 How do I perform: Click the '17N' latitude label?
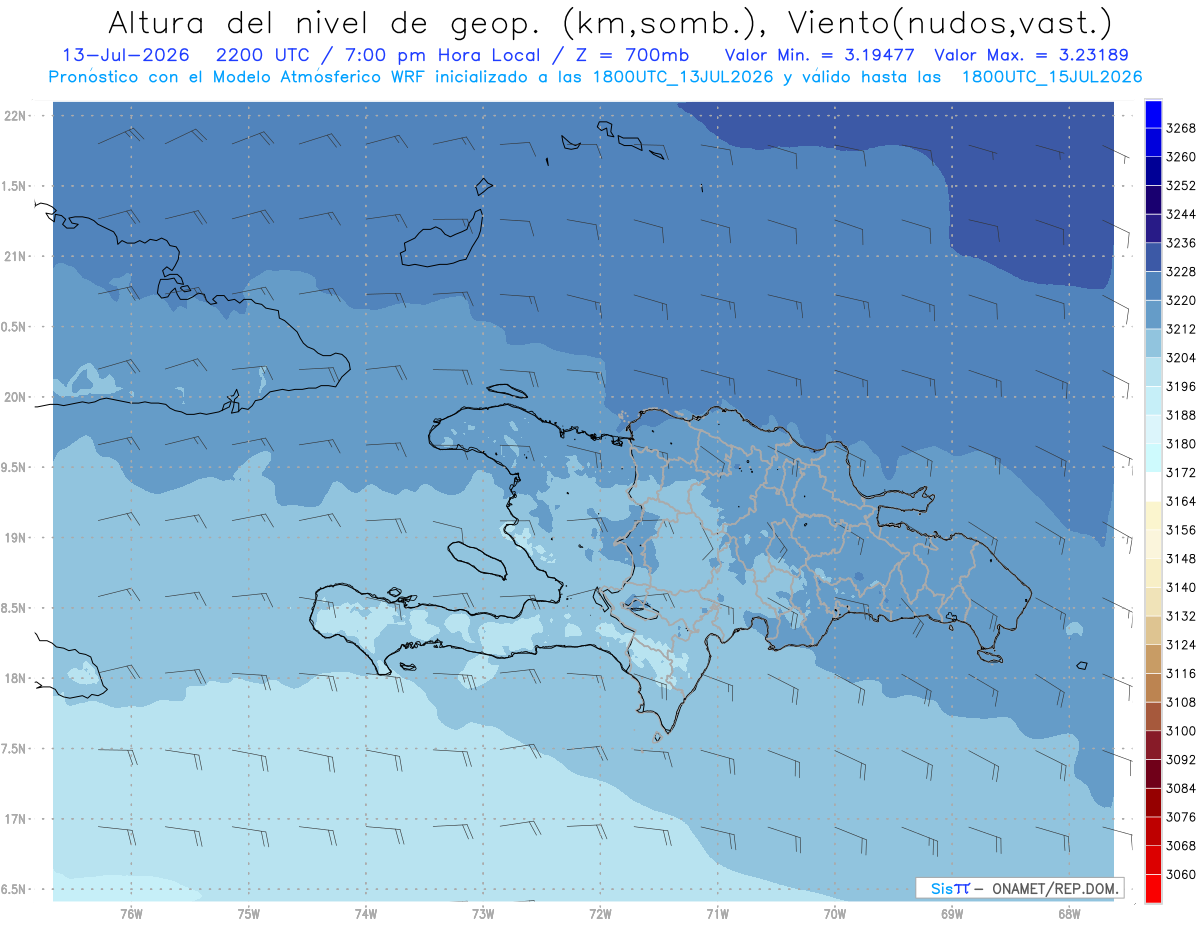coord(15,819)
